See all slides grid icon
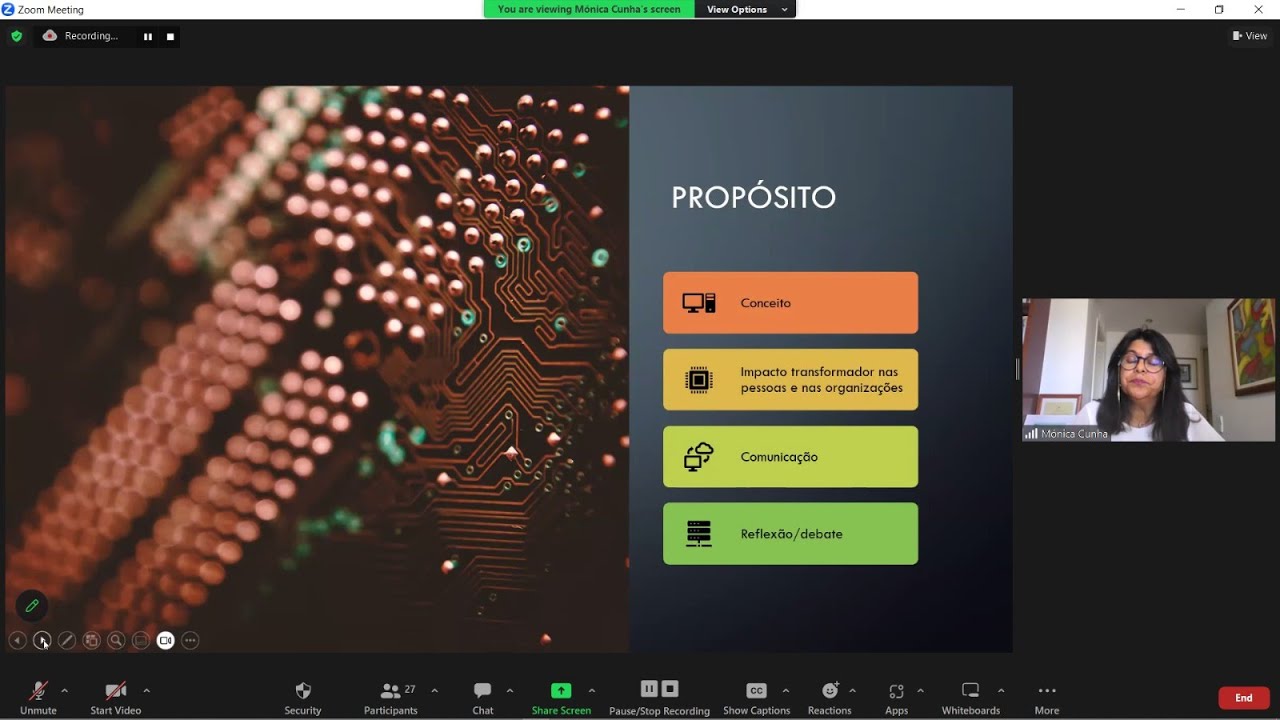 pos(91,640)
